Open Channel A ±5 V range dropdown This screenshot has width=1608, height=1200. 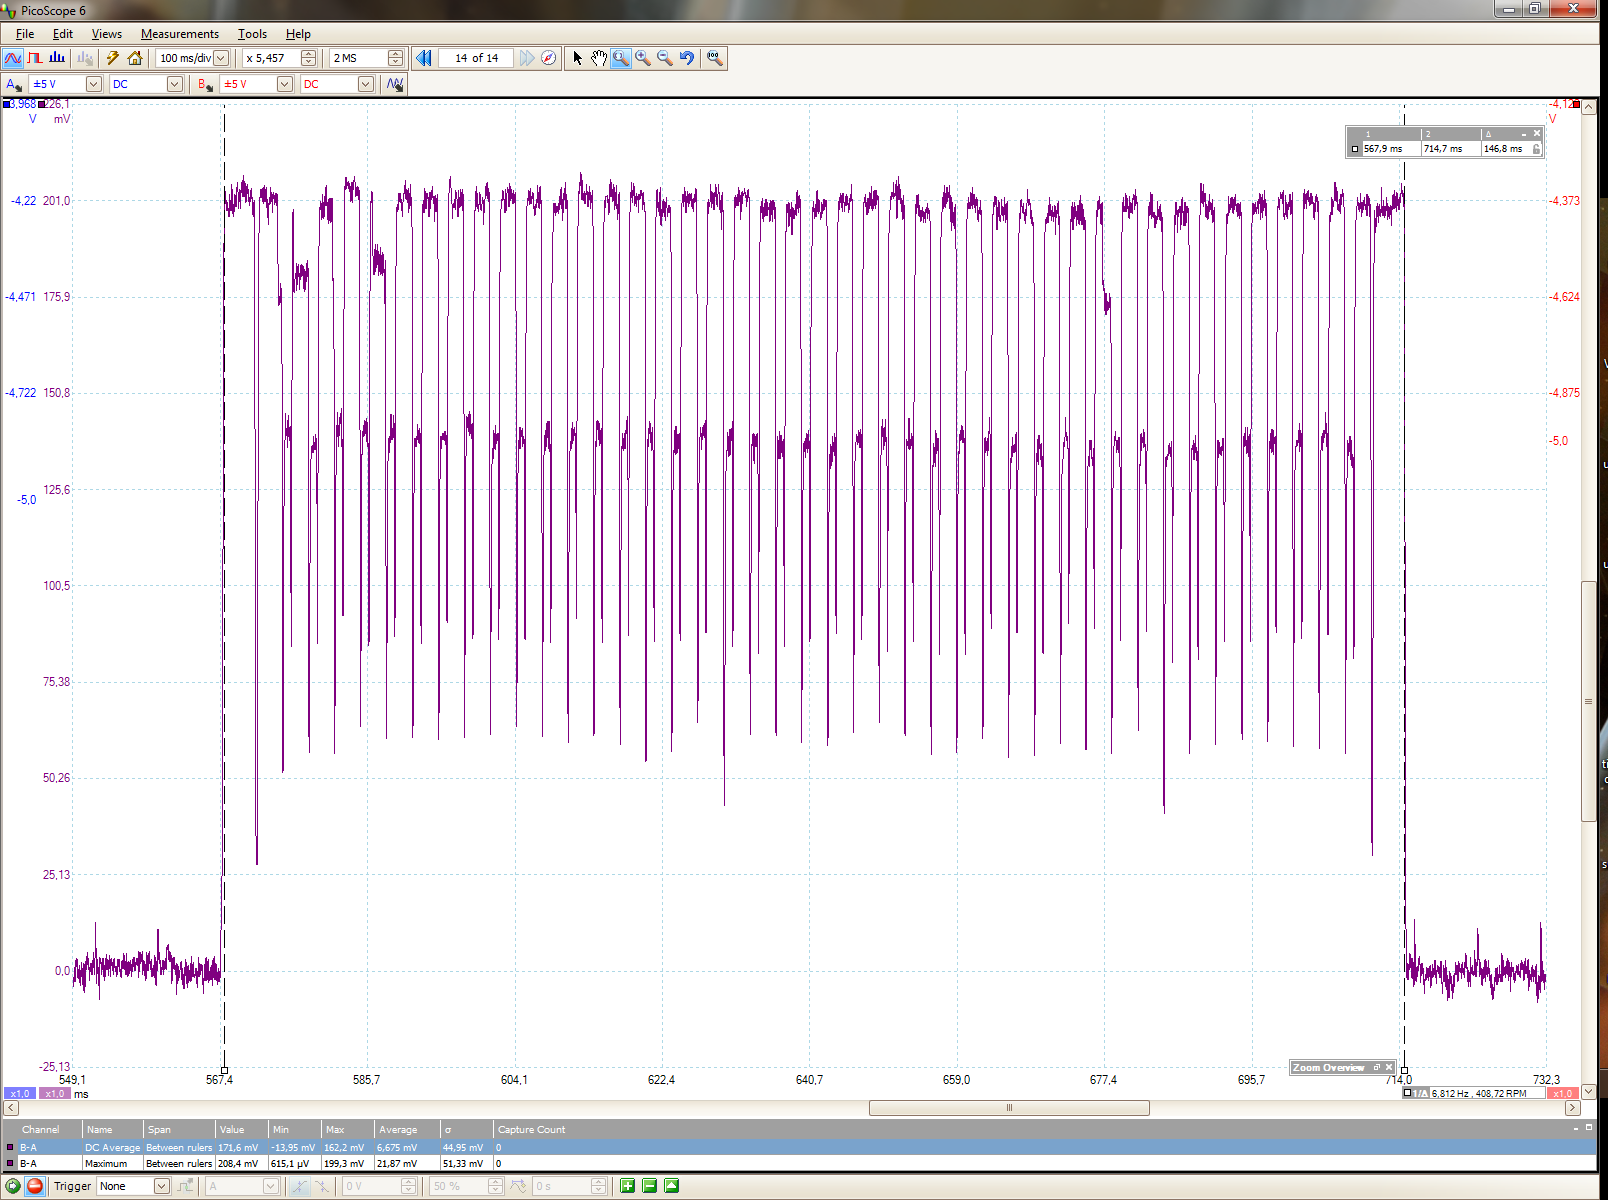pos(93,84)
